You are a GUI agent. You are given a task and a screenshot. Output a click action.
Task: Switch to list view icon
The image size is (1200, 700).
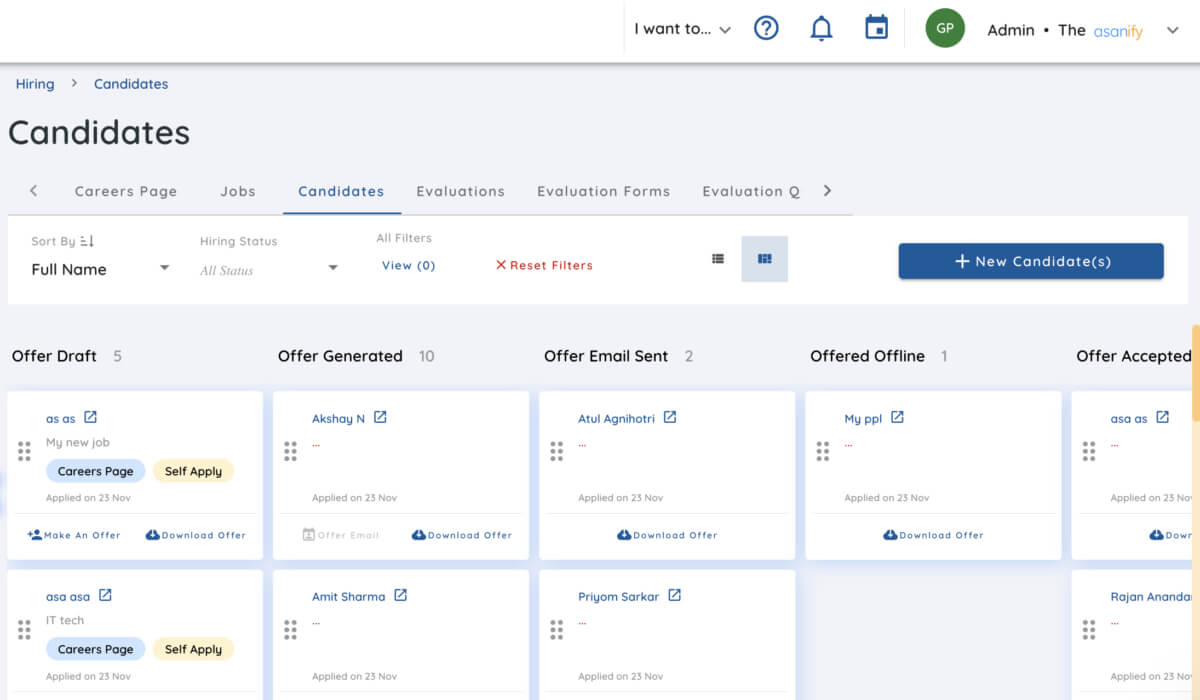(718, 259)
